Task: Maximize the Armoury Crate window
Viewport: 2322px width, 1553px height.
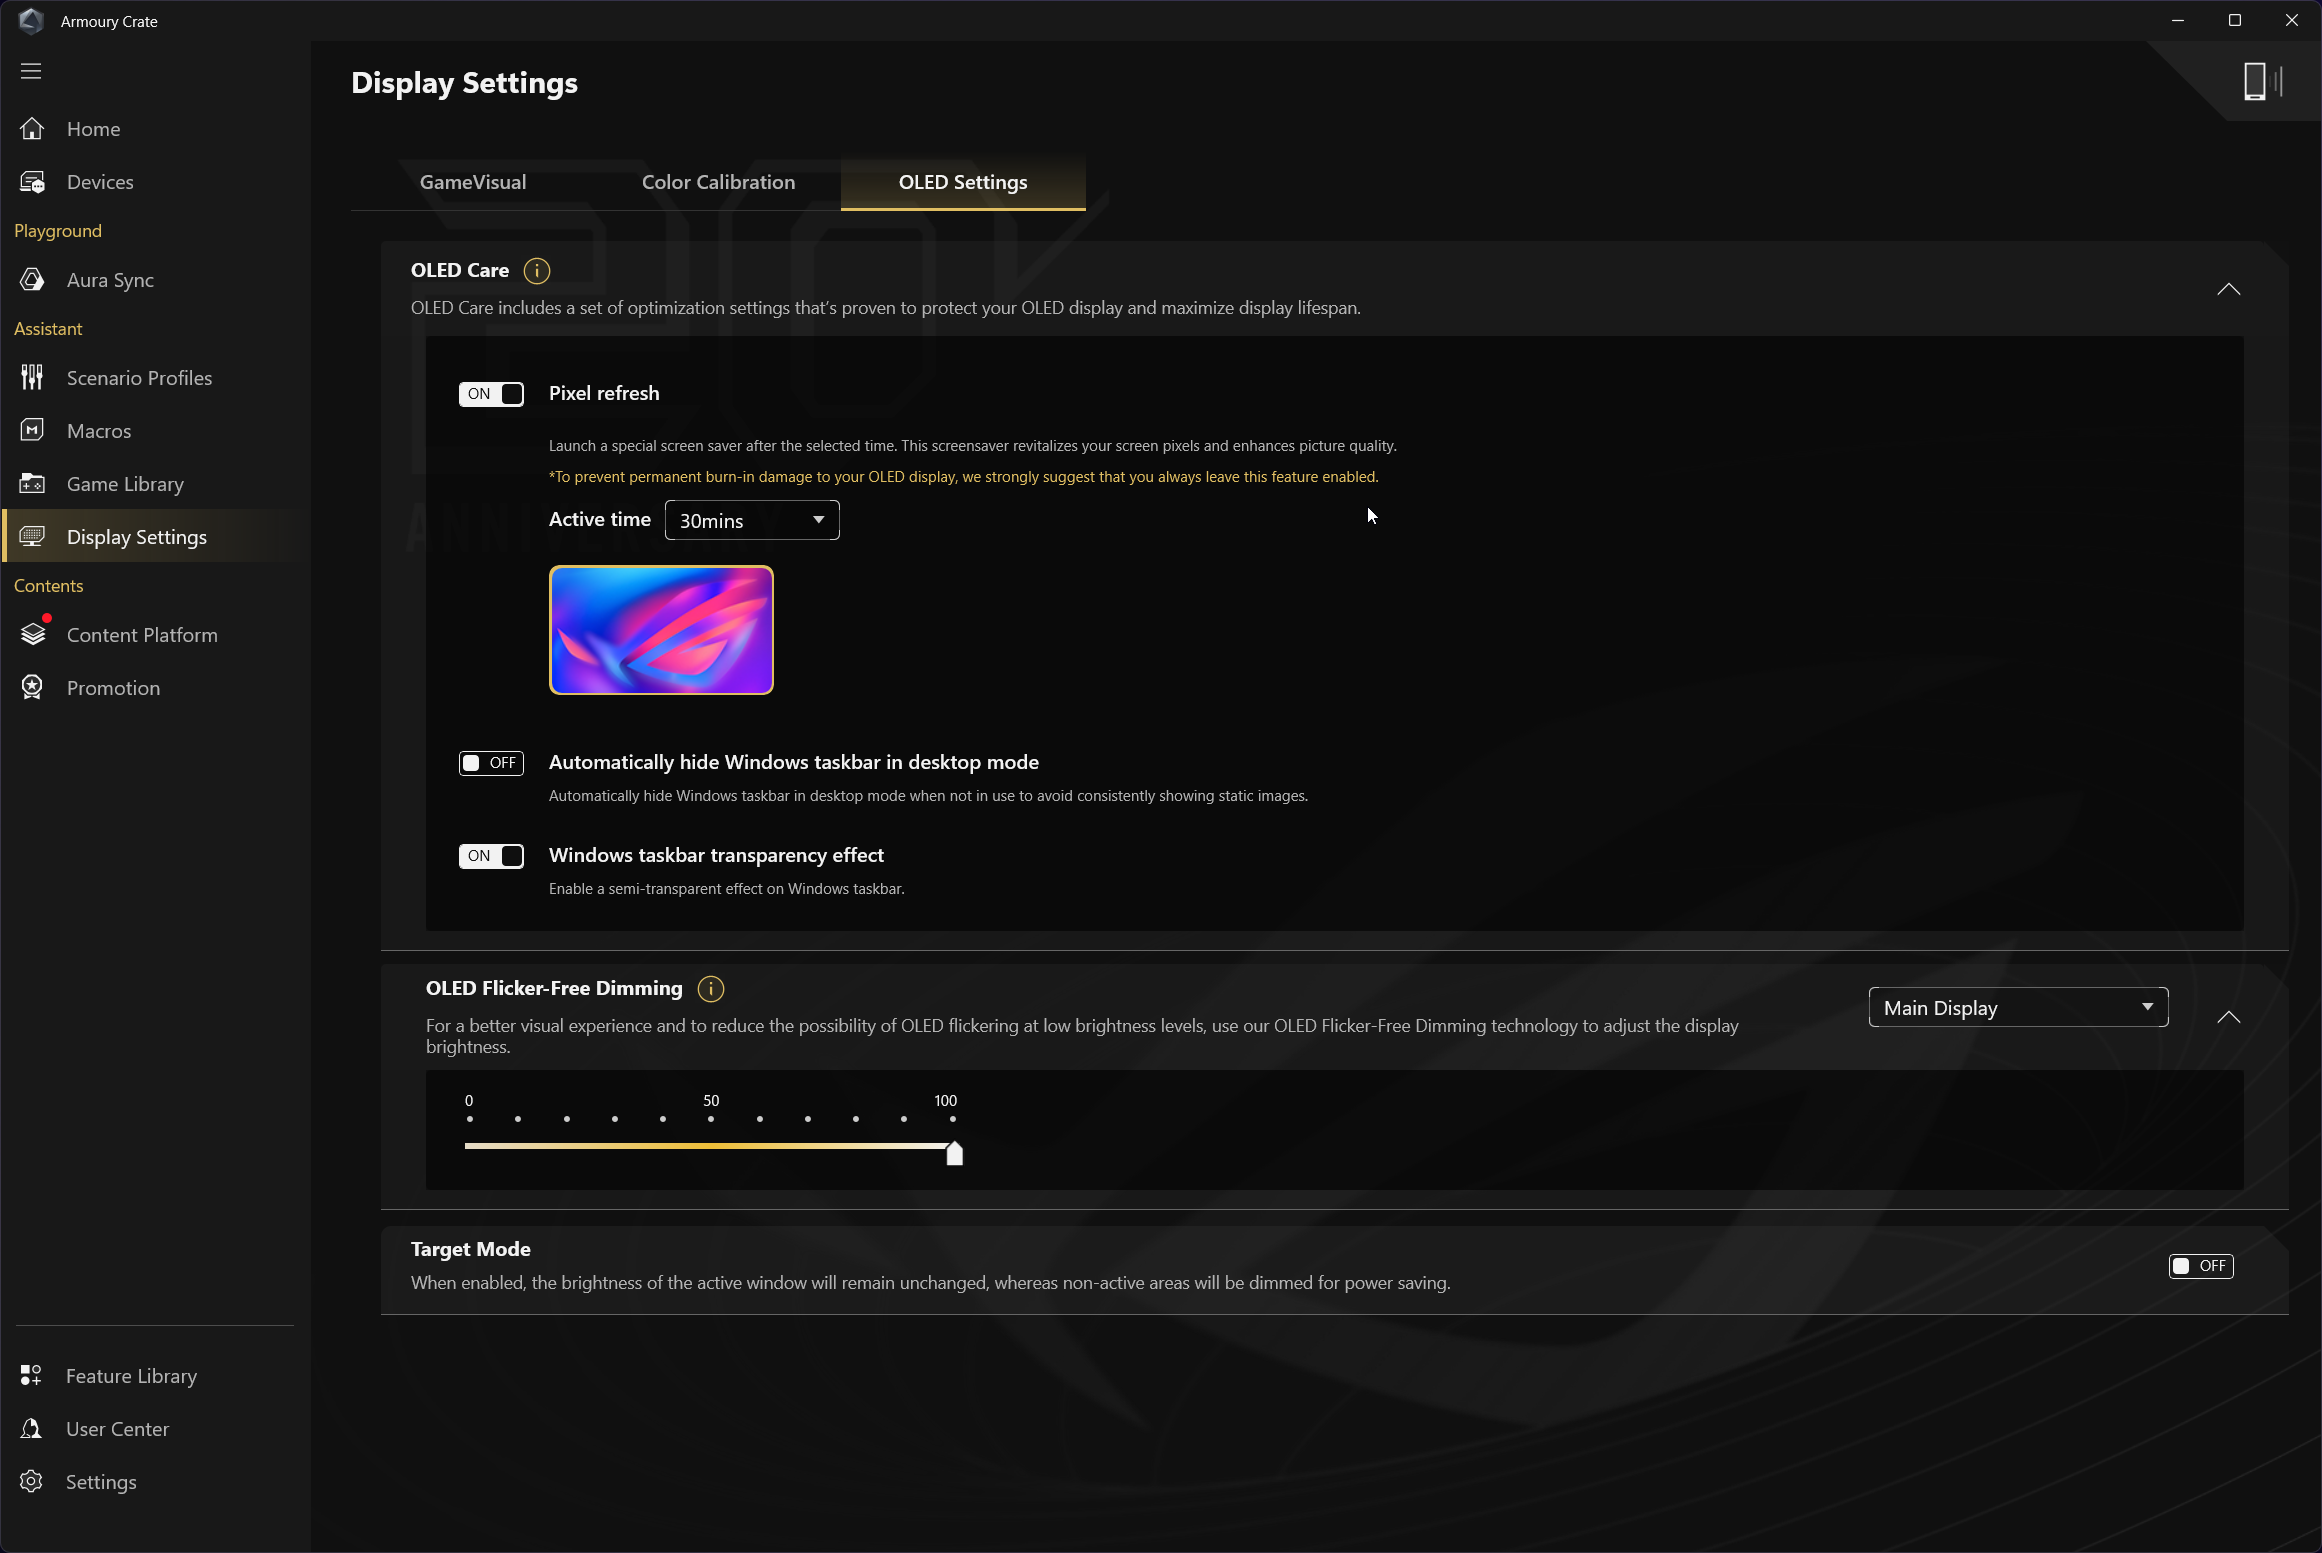Action: [2235, 20]
